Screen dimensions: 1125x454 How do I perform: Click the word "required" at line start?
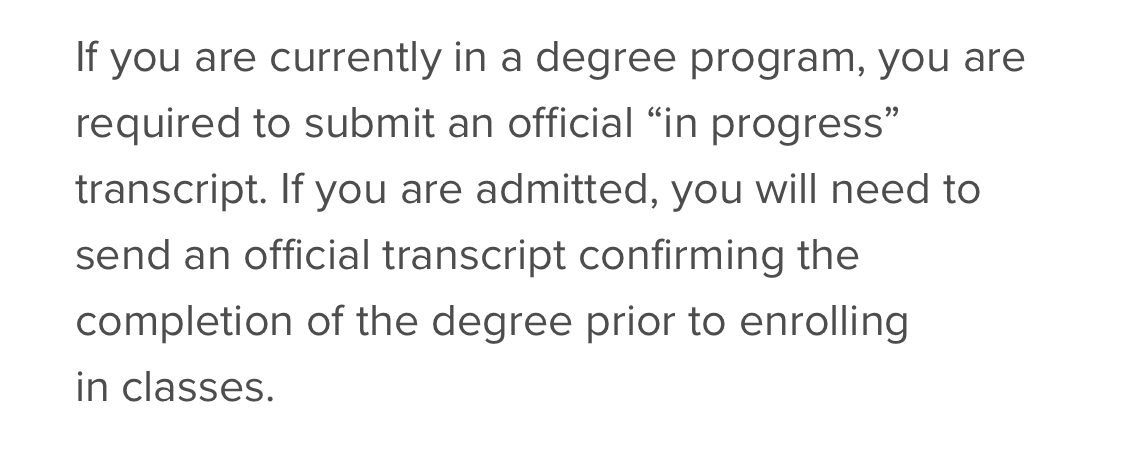157,125
